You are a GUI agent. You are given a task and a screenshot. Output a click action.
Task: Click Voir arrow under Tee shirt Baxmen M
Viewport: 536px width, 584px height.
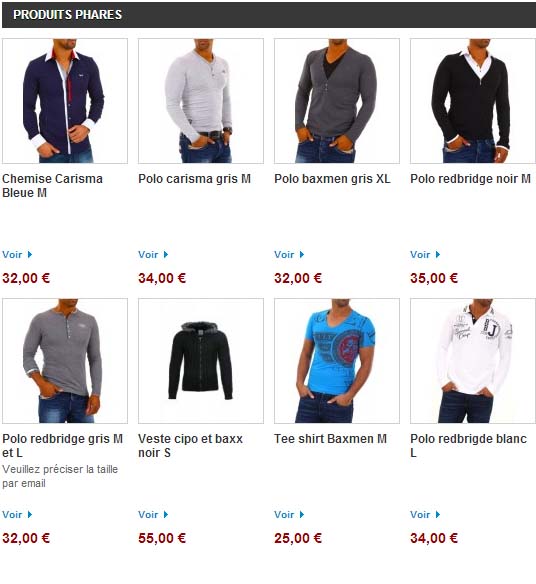pyautogui.click(x=302, y=515)
